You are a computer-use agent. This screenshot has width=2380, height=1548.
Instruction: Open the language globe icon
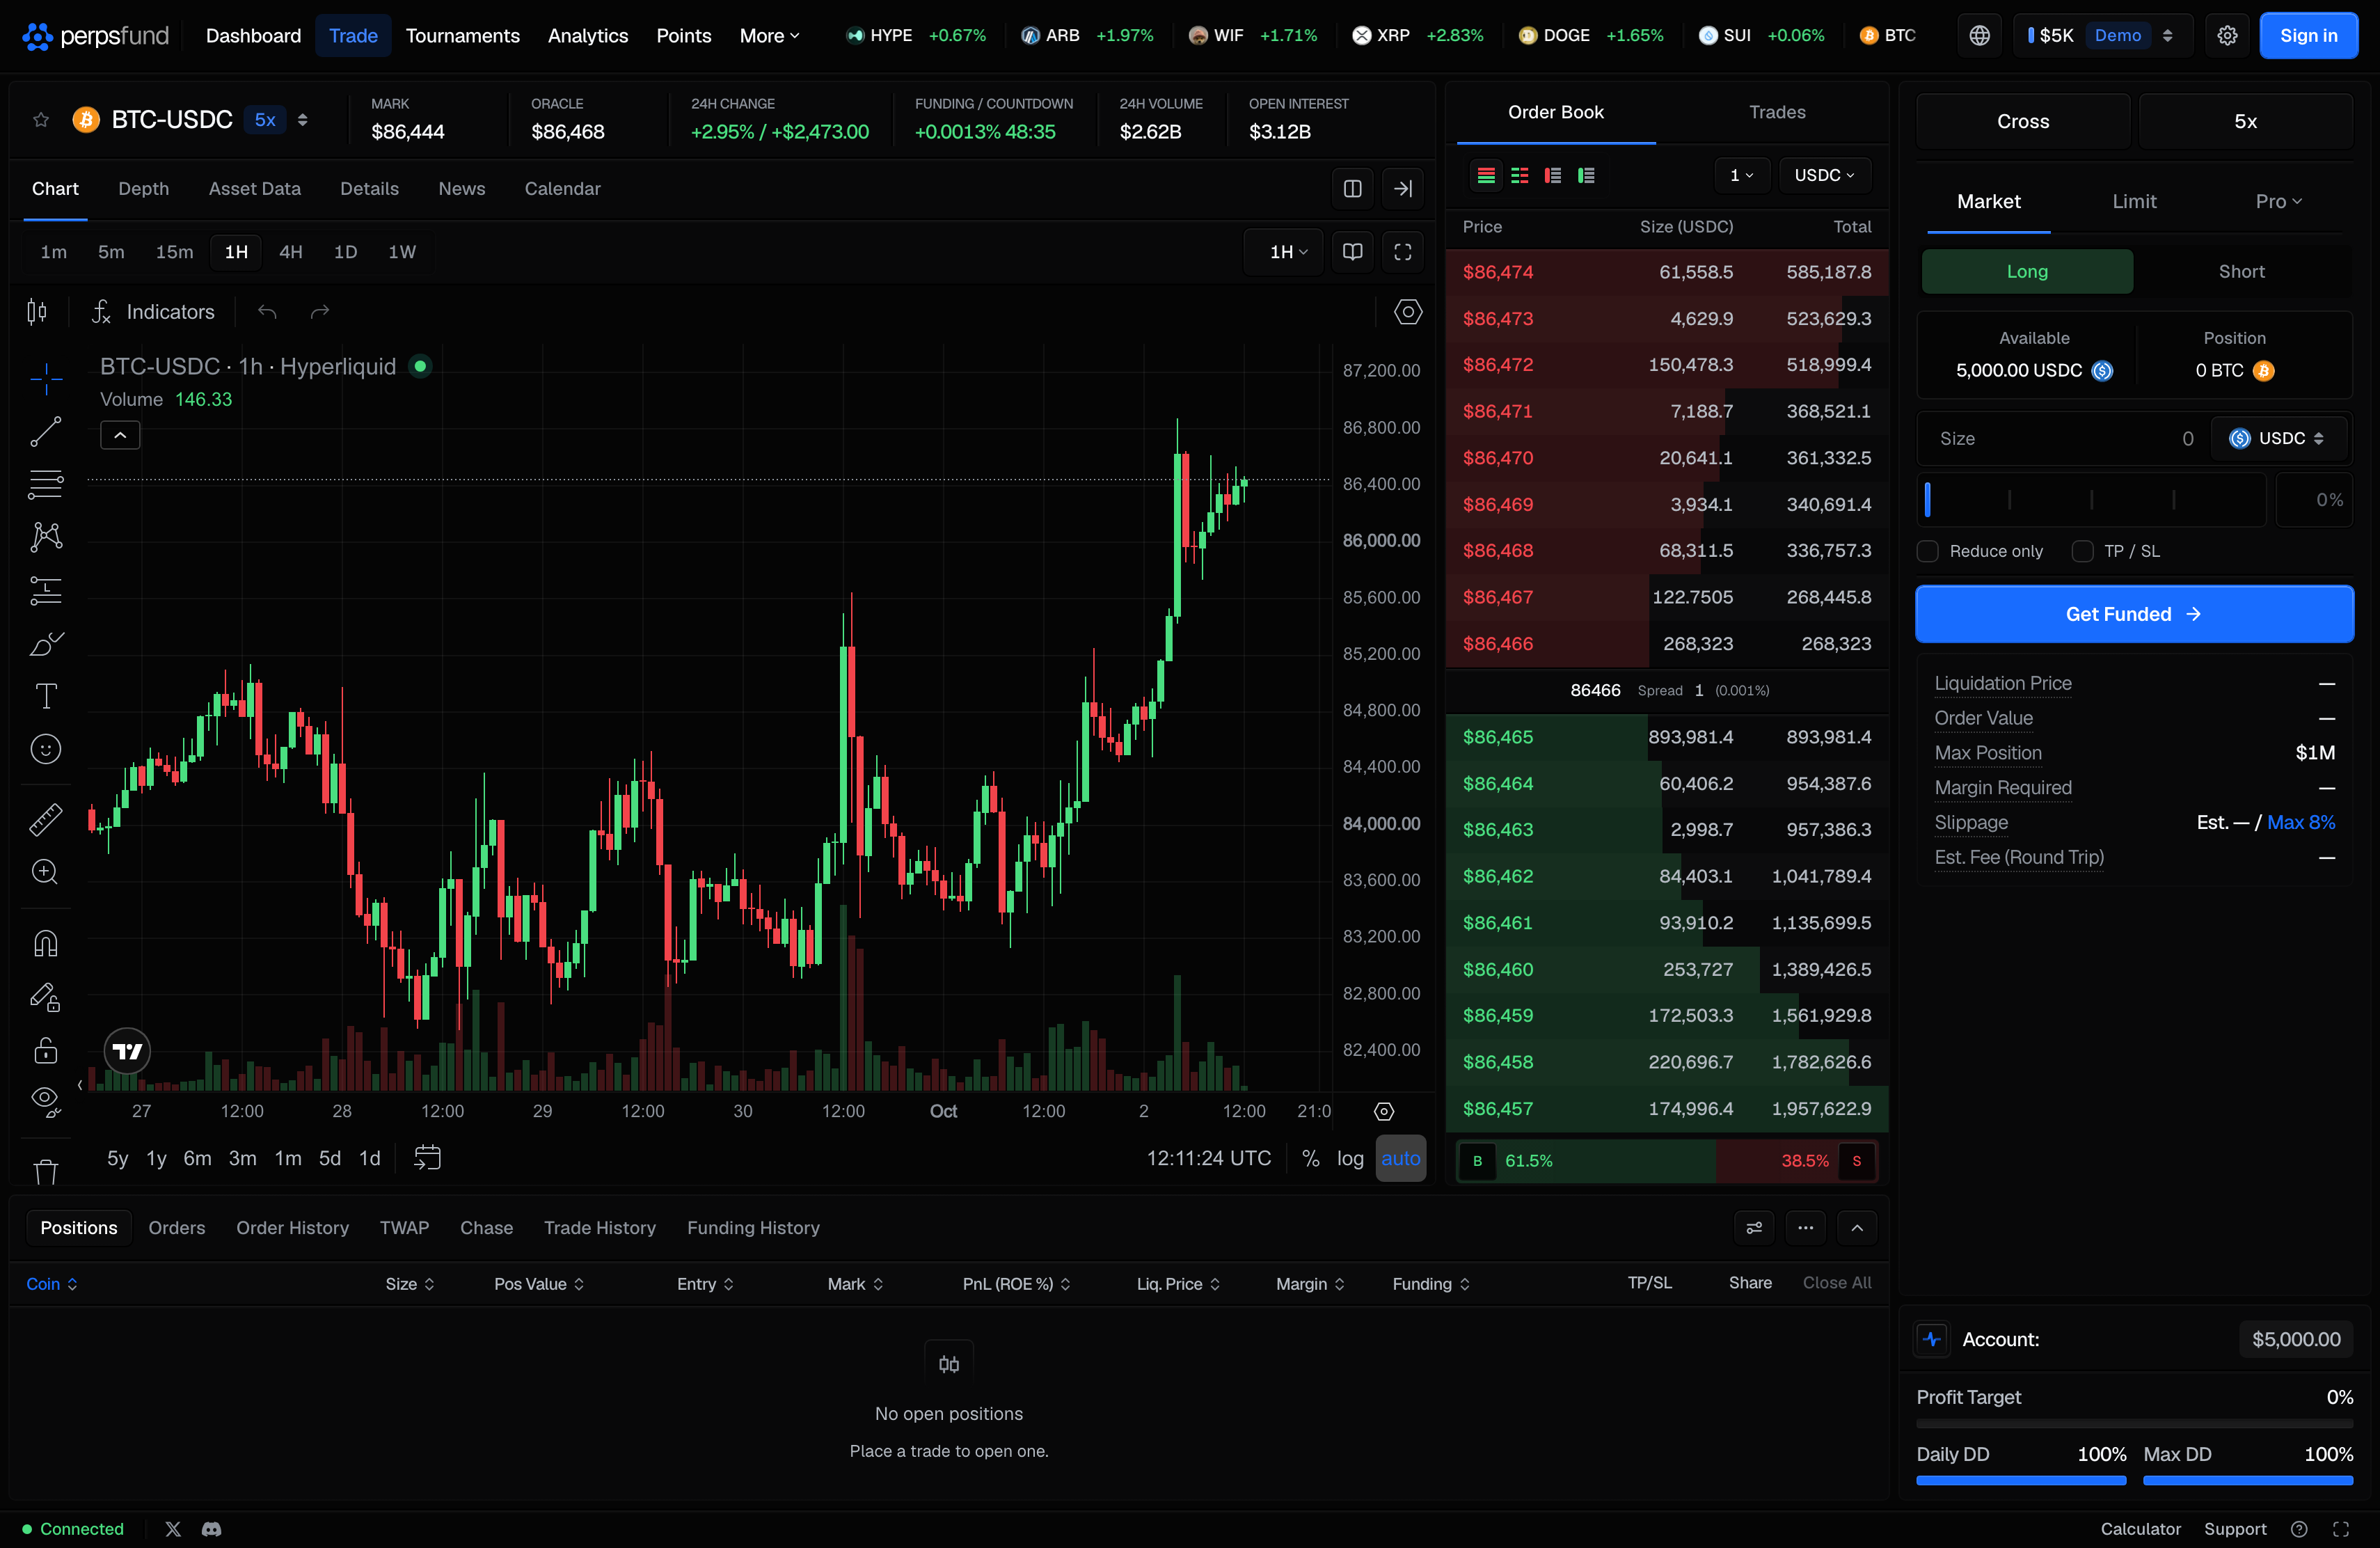tap(1979, 36)
